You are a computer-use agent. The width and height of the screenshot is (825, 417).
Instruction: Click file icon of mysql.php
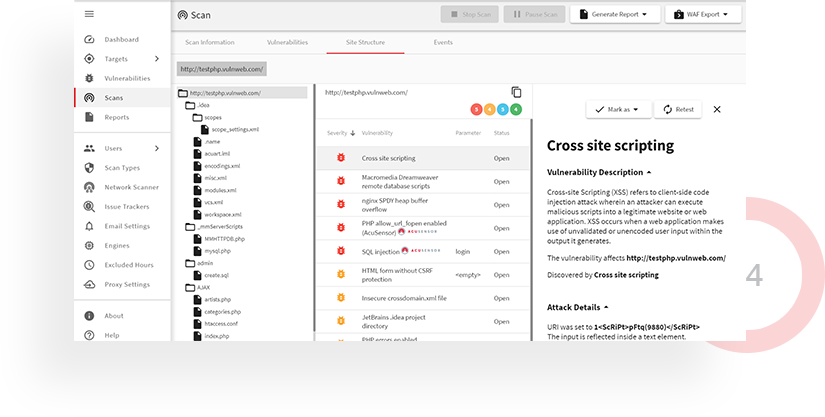pyautogui.click(x=197, y=251)
